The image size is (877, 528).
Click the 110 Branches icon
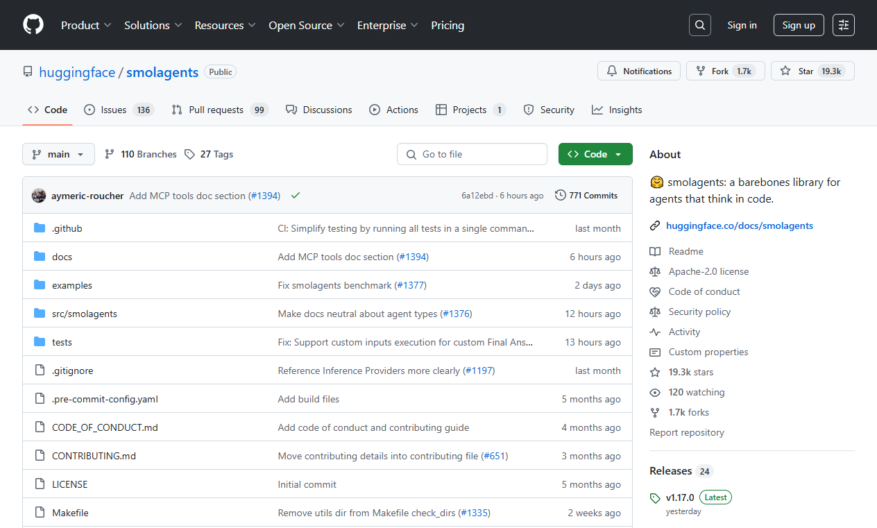(110, 154)
